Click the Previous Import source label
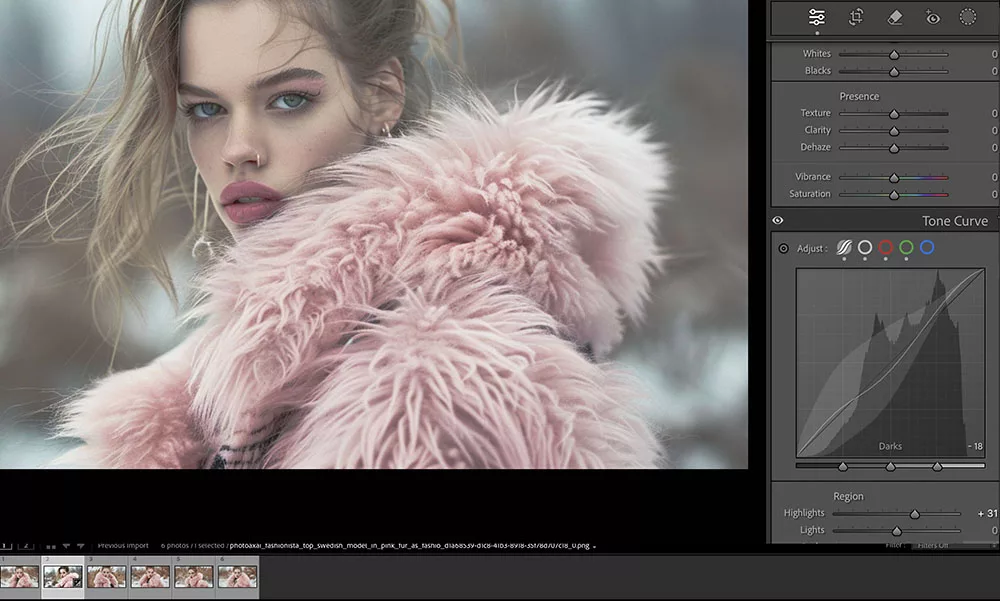Viewport: 1000px width, 601px height. [x=122, y=546]
